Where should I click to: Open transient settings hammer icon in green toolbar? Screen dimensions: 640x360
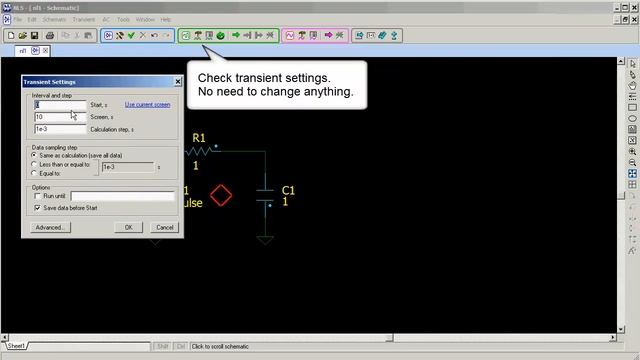[198, 36]
